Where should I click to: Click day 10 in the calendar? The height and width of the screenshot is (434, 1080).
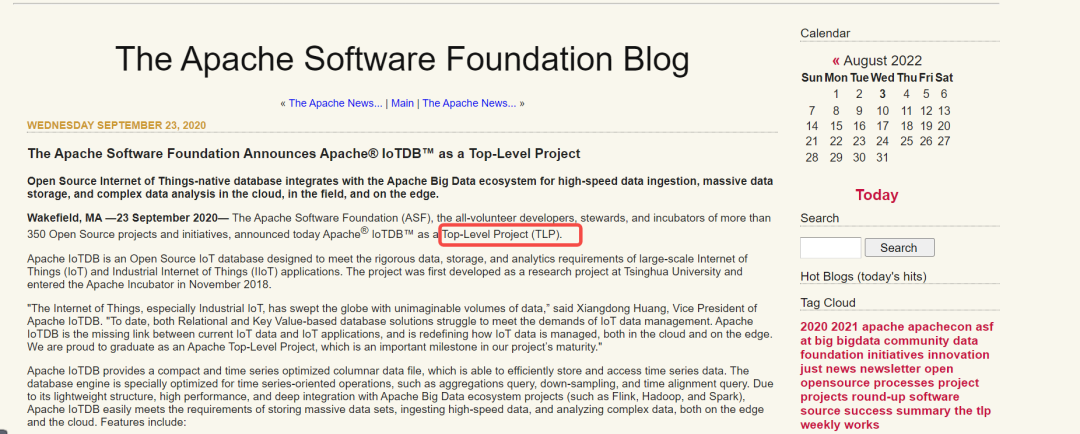click(882, 110)
